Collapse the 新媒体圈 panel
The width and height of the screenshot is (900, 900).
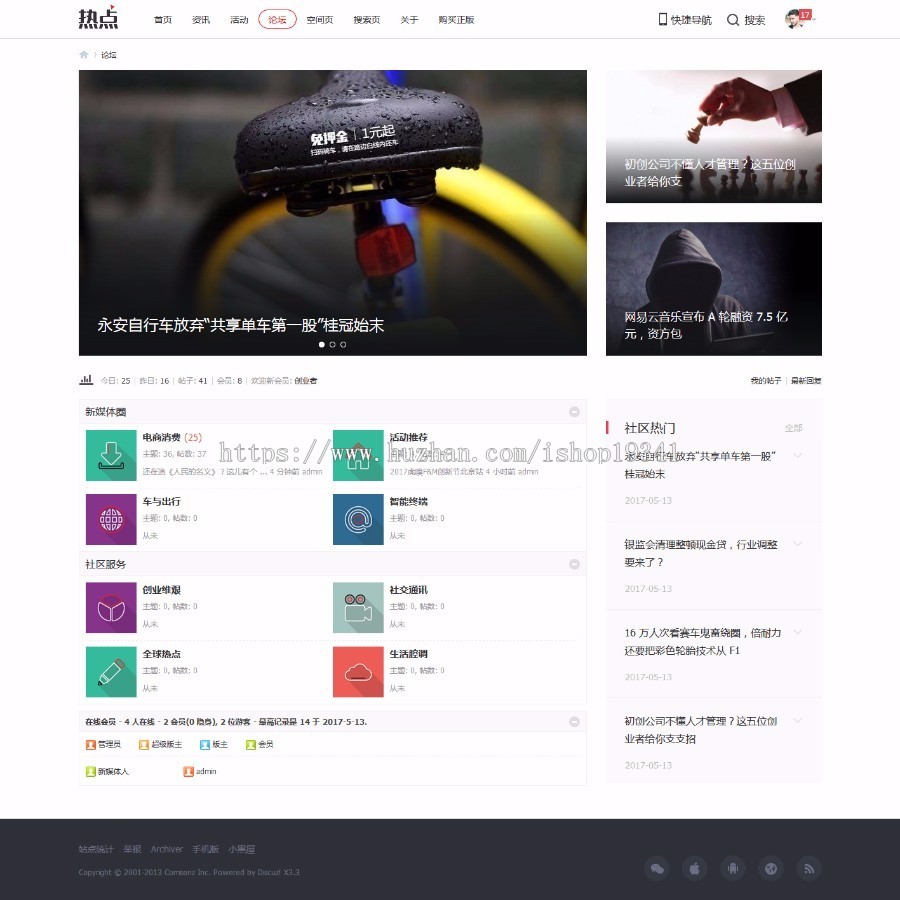[x=575, y=411]
